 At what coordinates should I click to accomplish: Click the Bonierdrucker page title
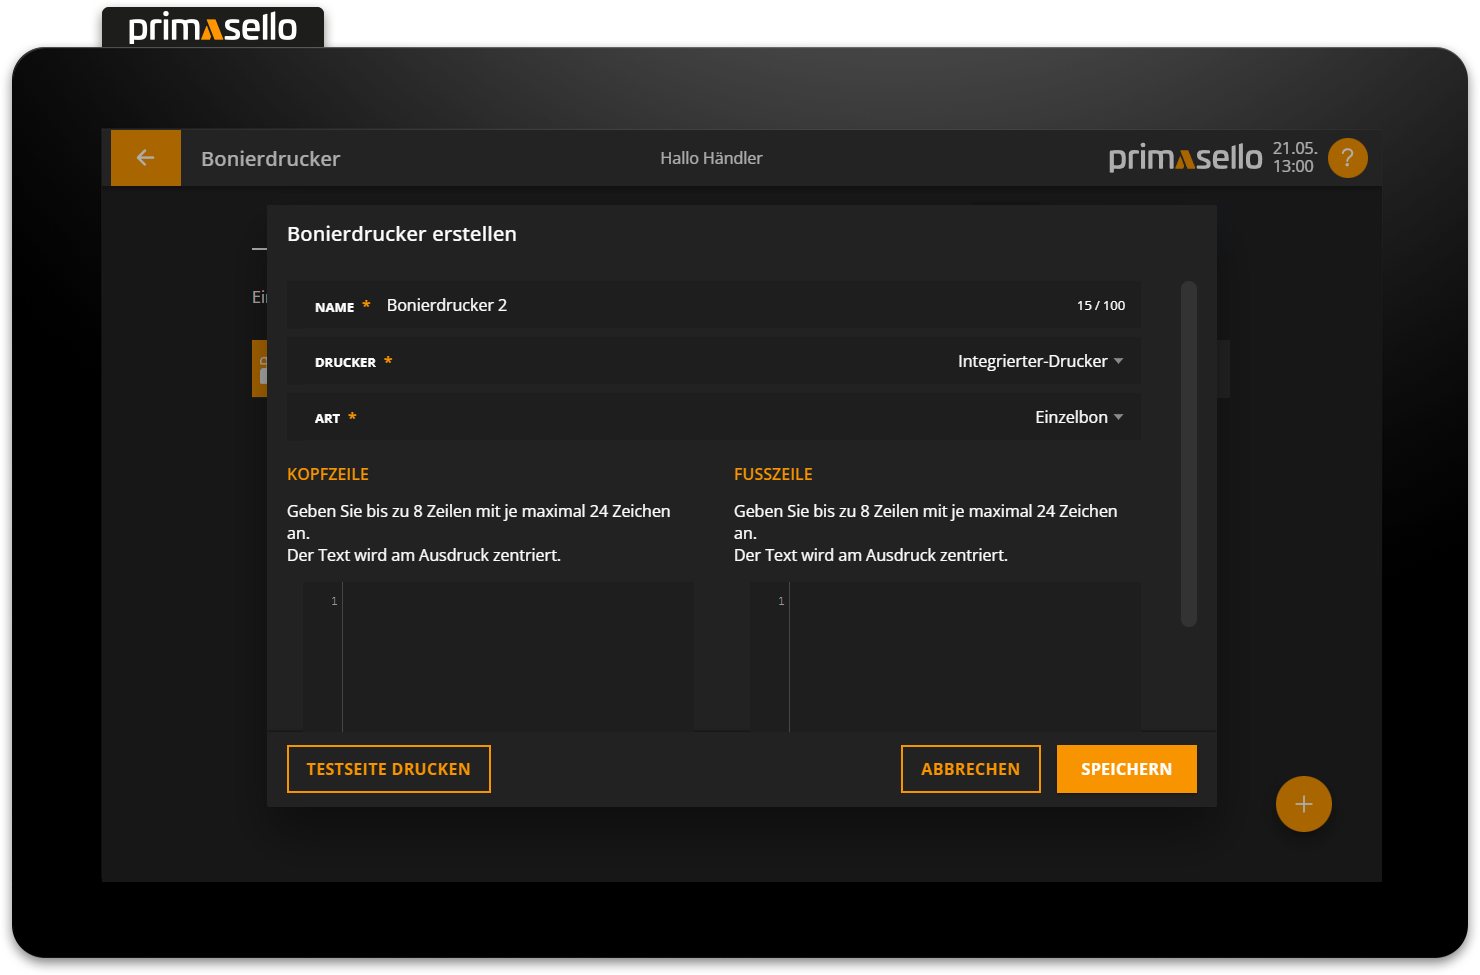270,159
